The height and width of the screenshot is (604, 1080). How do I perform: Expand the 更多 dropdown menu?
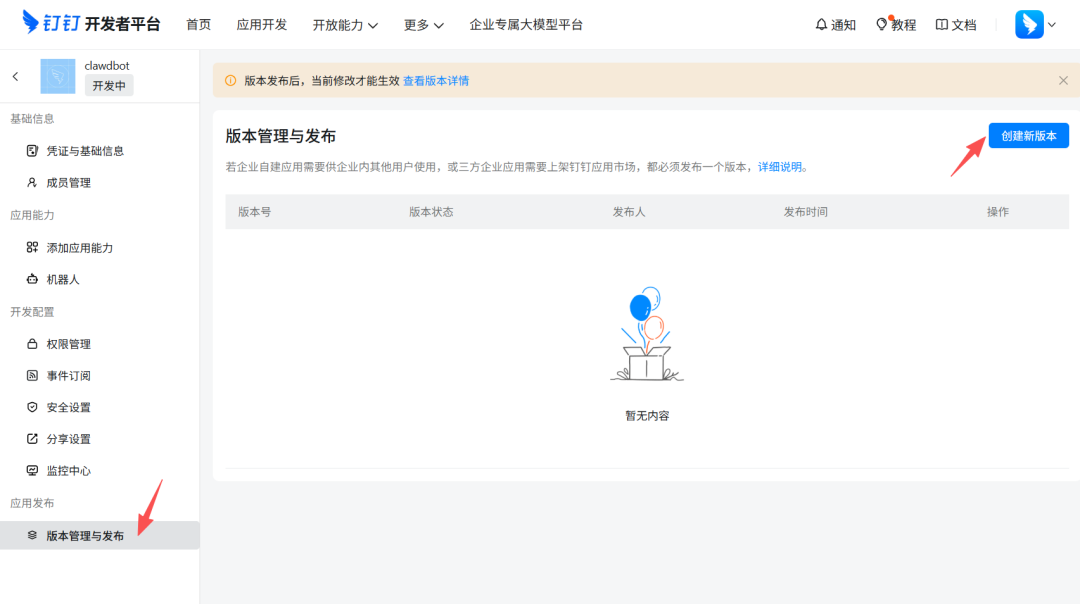[424, 25]
